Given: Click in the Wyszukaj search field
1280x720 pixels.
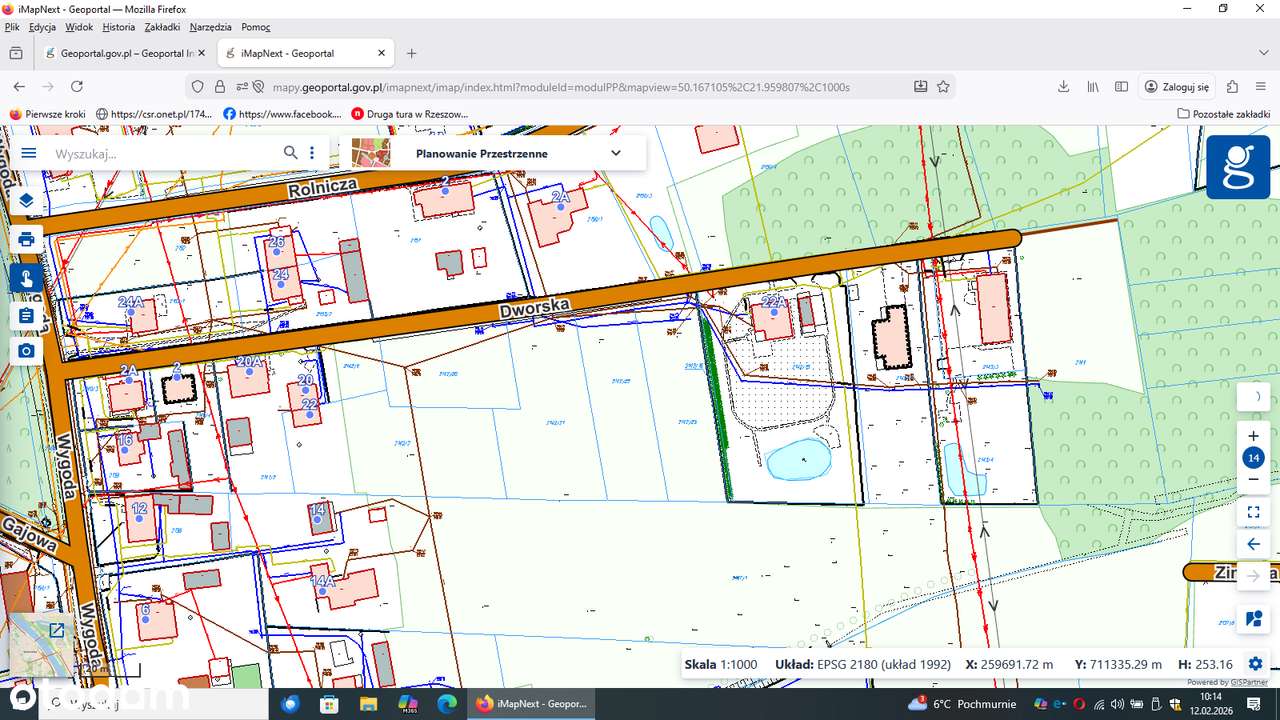Looking at the screenshot, I should [x=165, y=154].
